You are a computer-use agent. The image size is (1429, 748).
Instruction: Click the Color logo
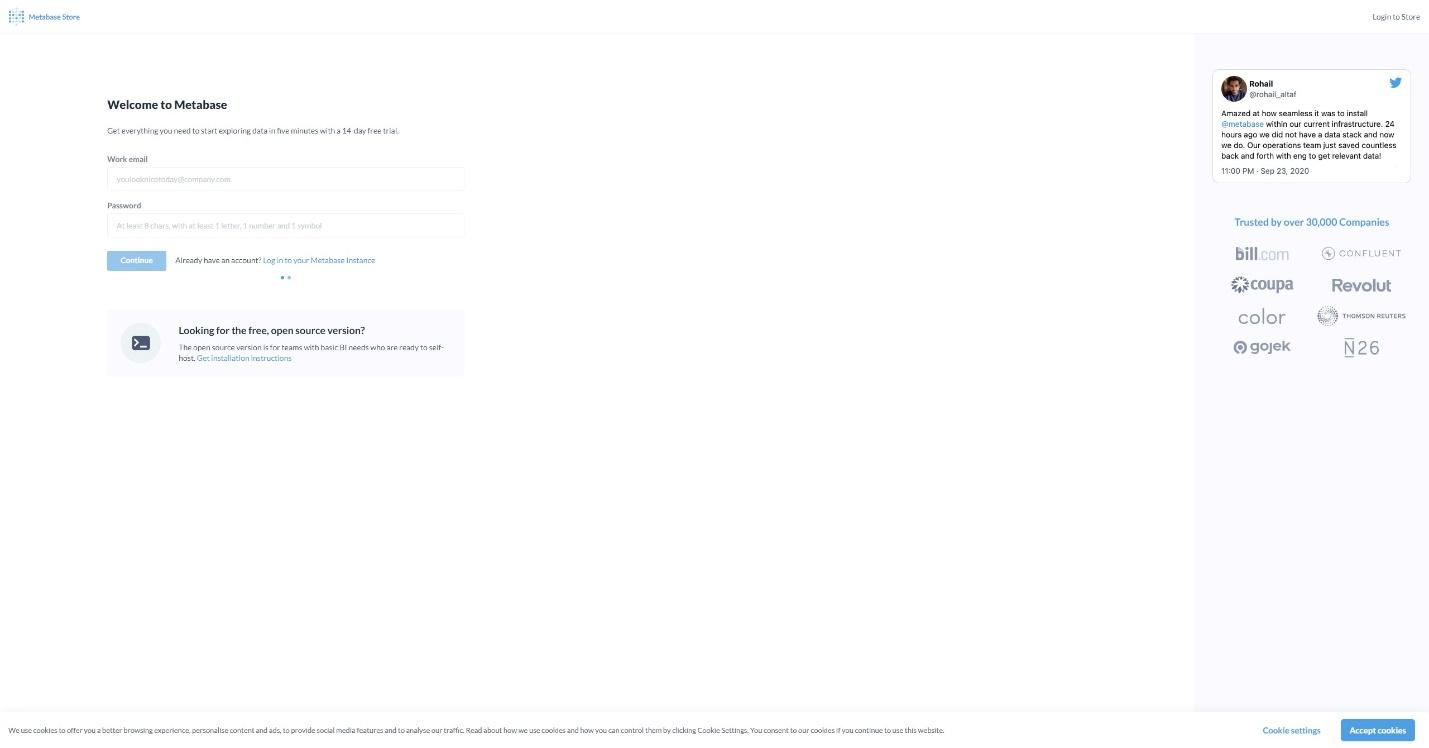point(1262,317)
